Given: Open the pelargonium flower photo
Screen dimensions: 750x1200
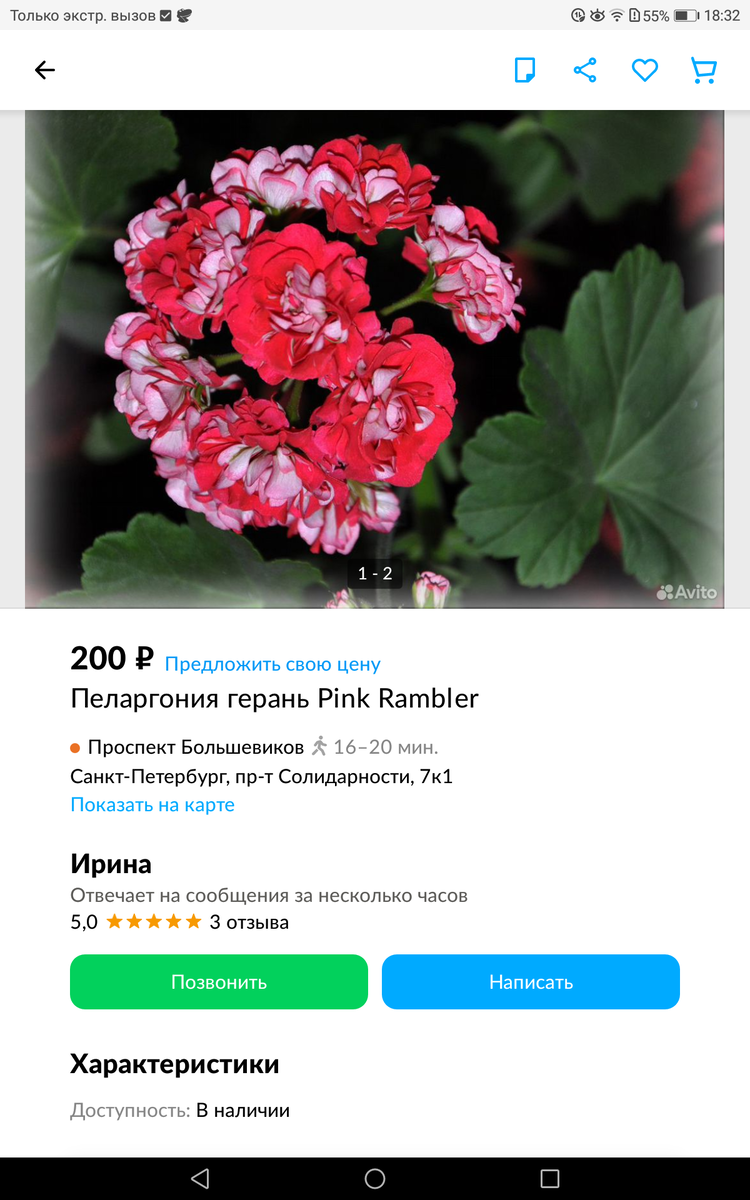Looking at the screenshot, I should (374, 358).
